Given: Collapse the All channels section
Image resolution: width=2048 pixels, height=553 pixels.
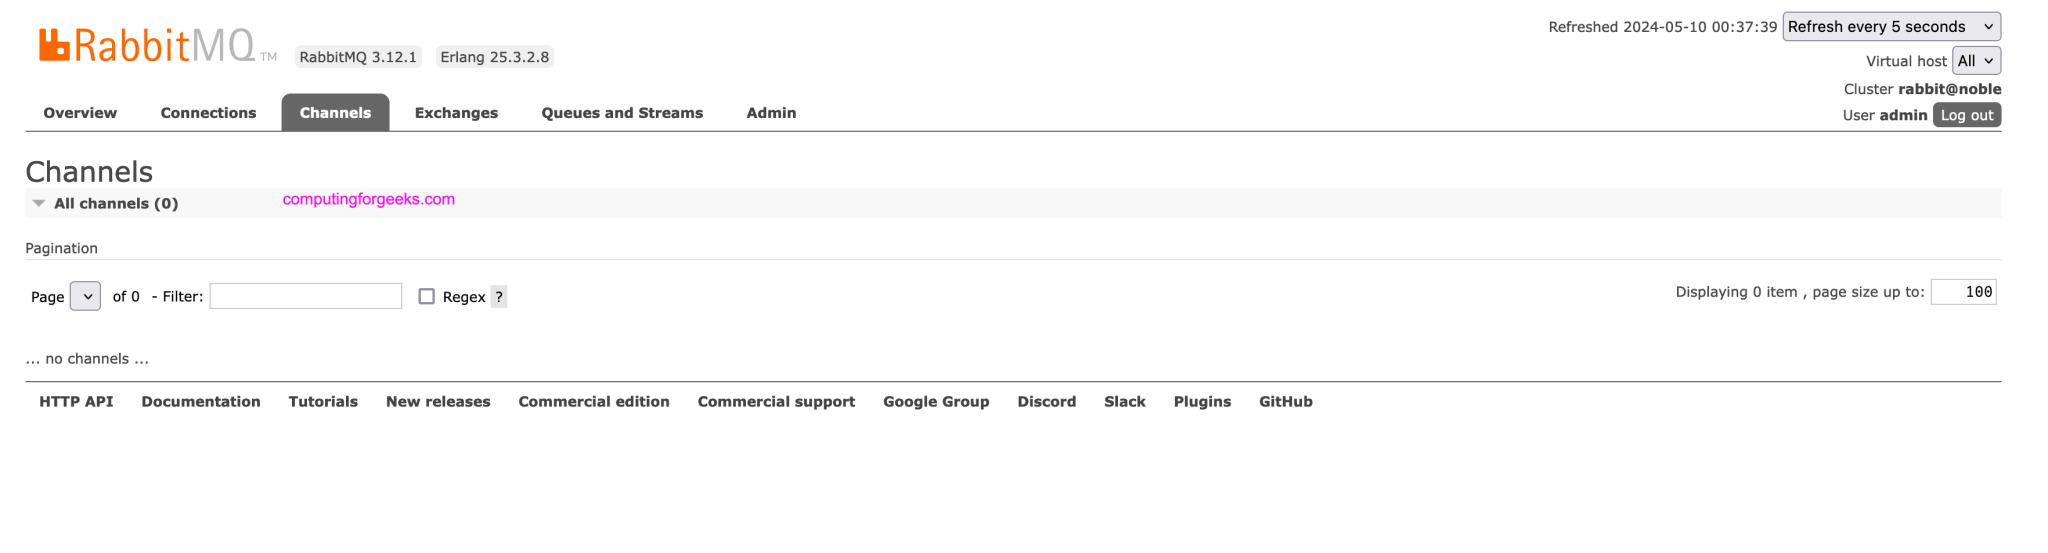Looking at the screenshot, I should (105, 203).
